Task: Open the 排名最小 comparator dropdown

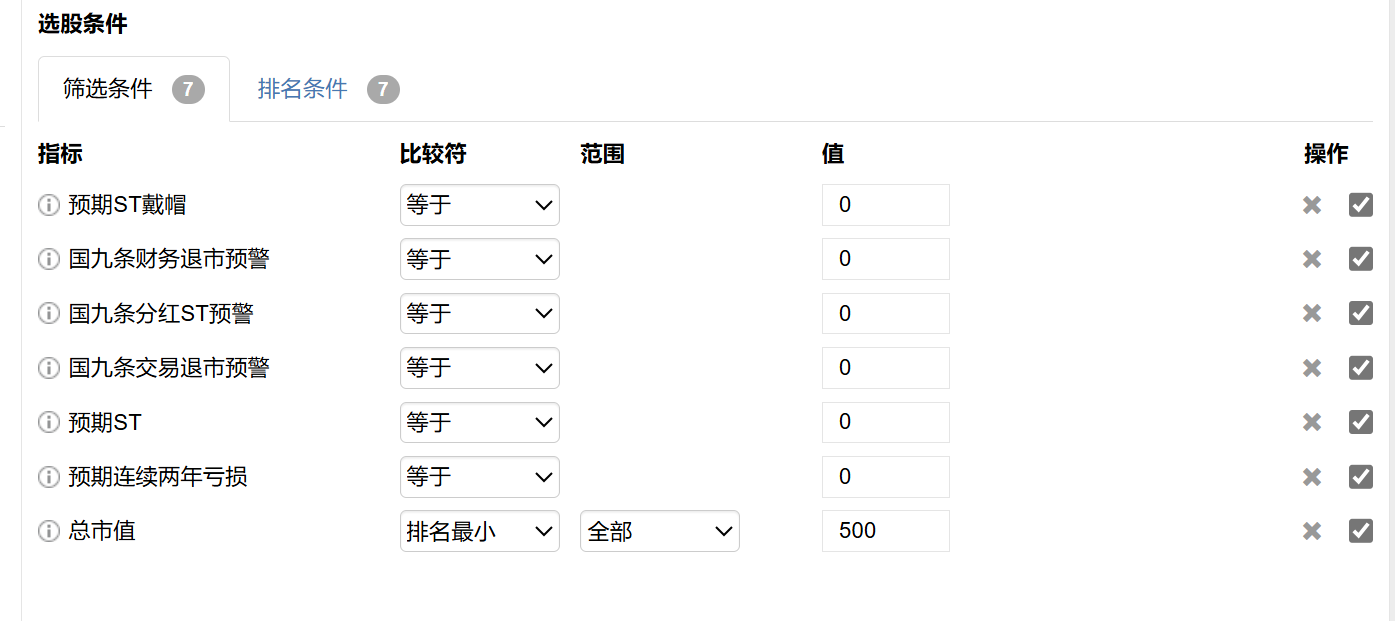Action: [x=479, y=531]
